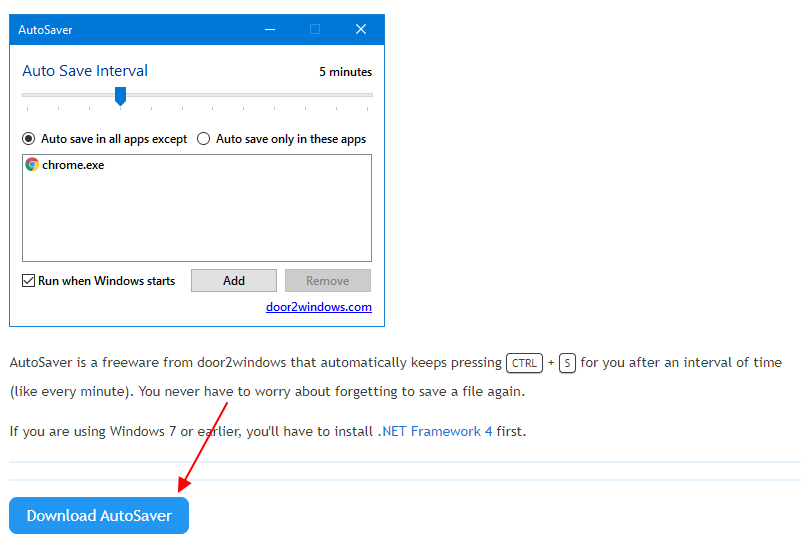Close the AutoSaver window with the X
Image resolution: width=807 pixels, height=539 pixels.
click(361, 29)
